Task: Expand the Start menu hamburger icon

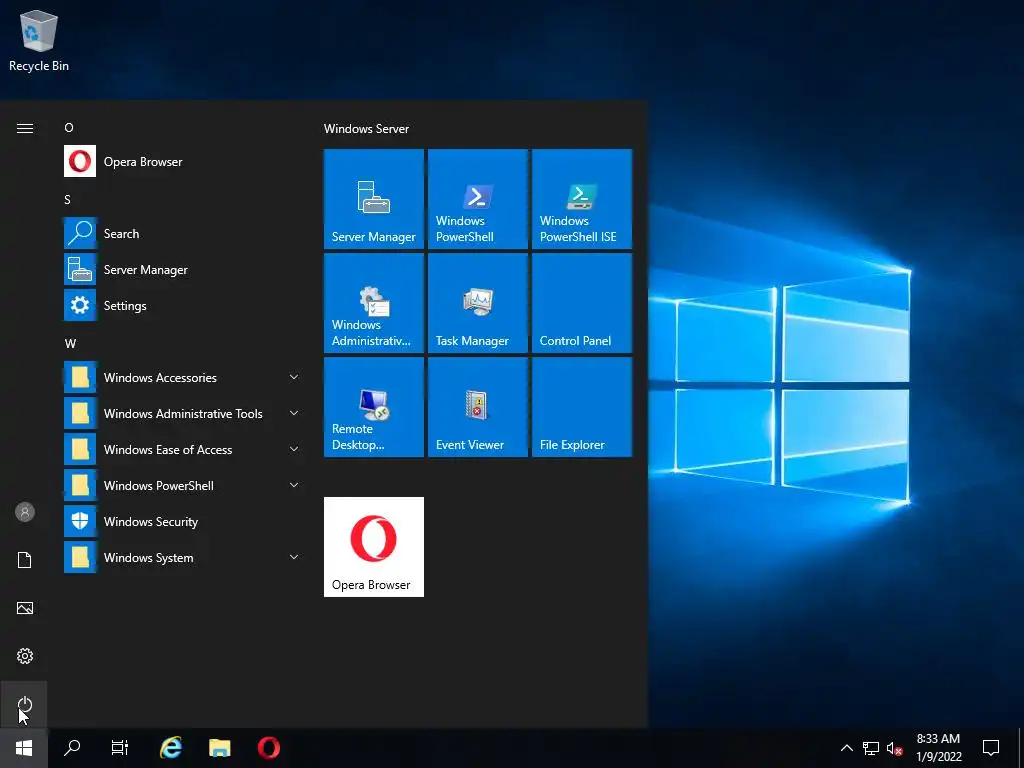Action: pos(25,128)
